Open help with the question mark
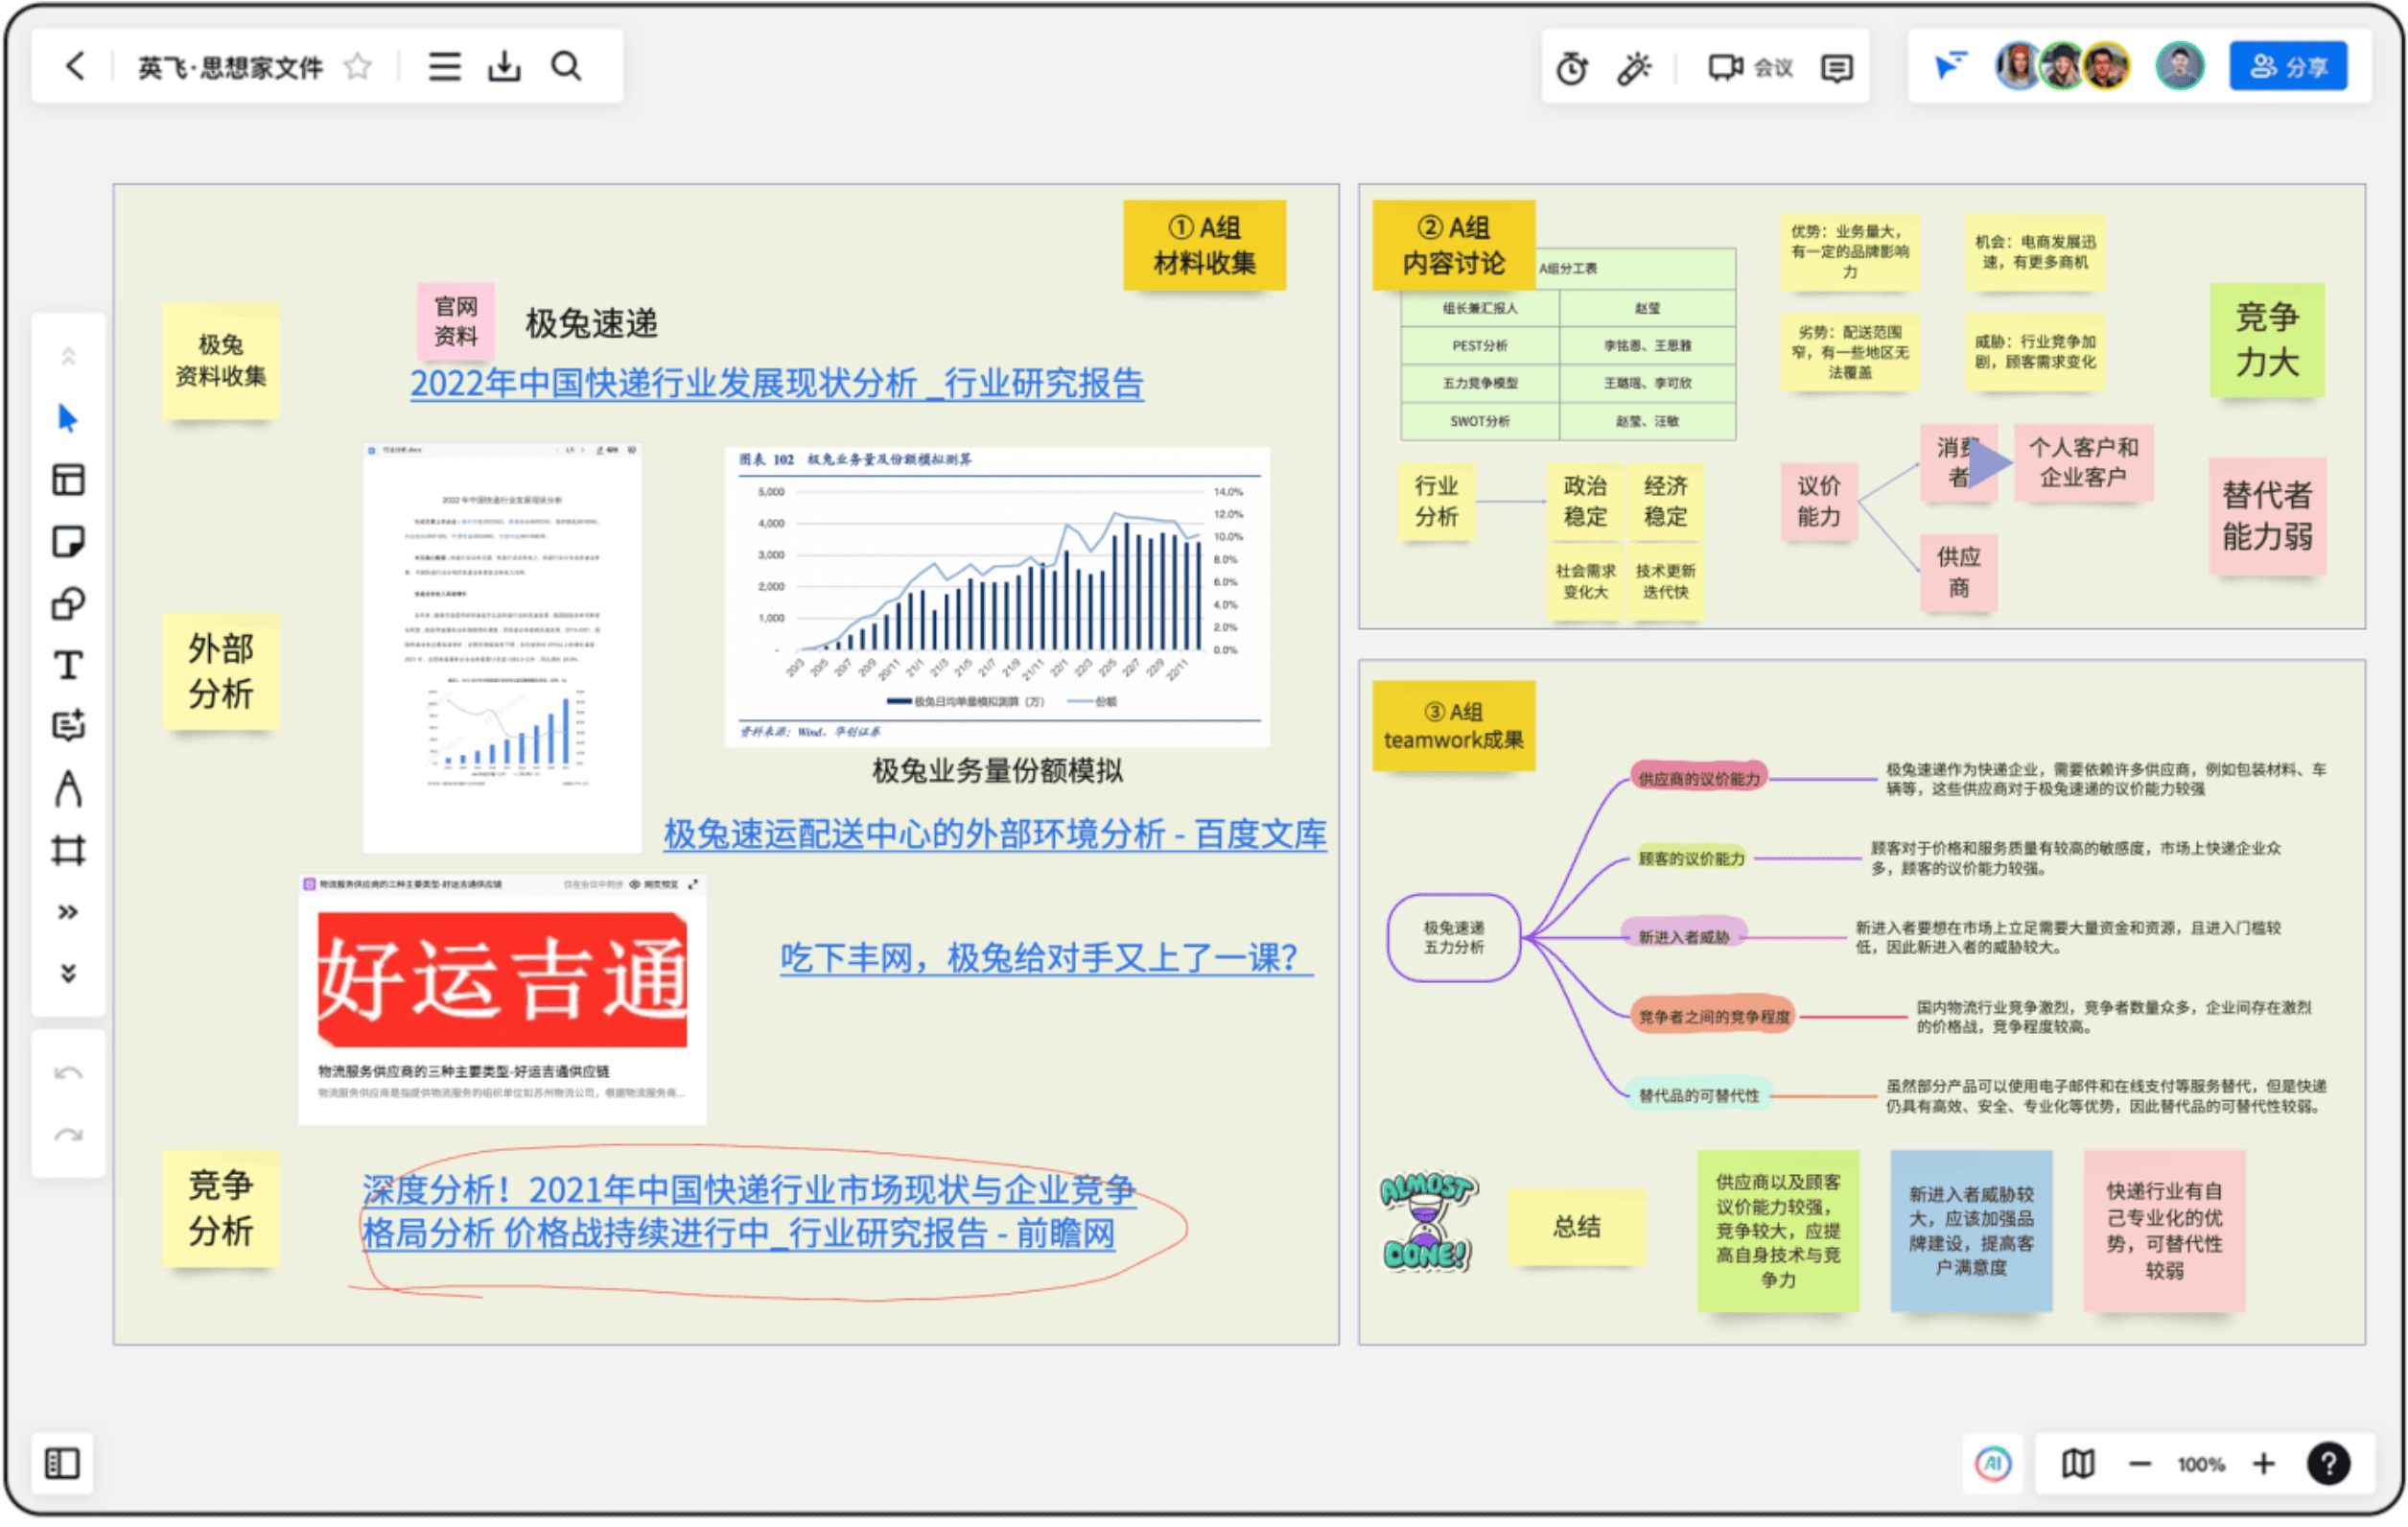 (x=2329, y=1464)
